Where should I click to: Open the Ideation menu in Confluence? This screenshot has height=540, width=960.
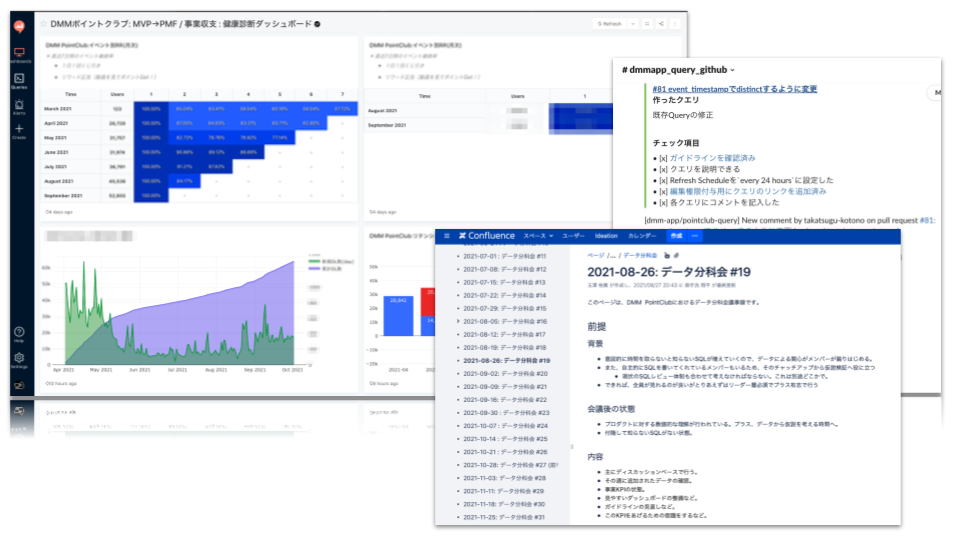(606, 236)
